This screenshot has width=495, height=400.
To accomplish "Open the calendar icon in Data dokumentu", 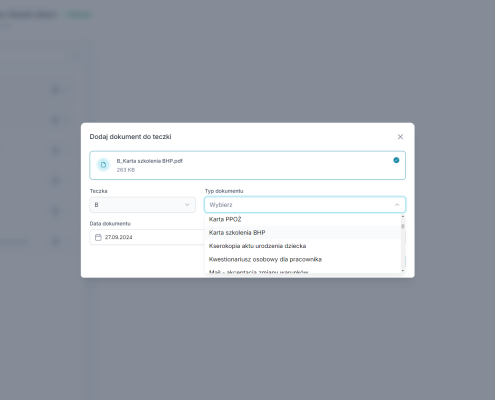I will tap(98, 237).
